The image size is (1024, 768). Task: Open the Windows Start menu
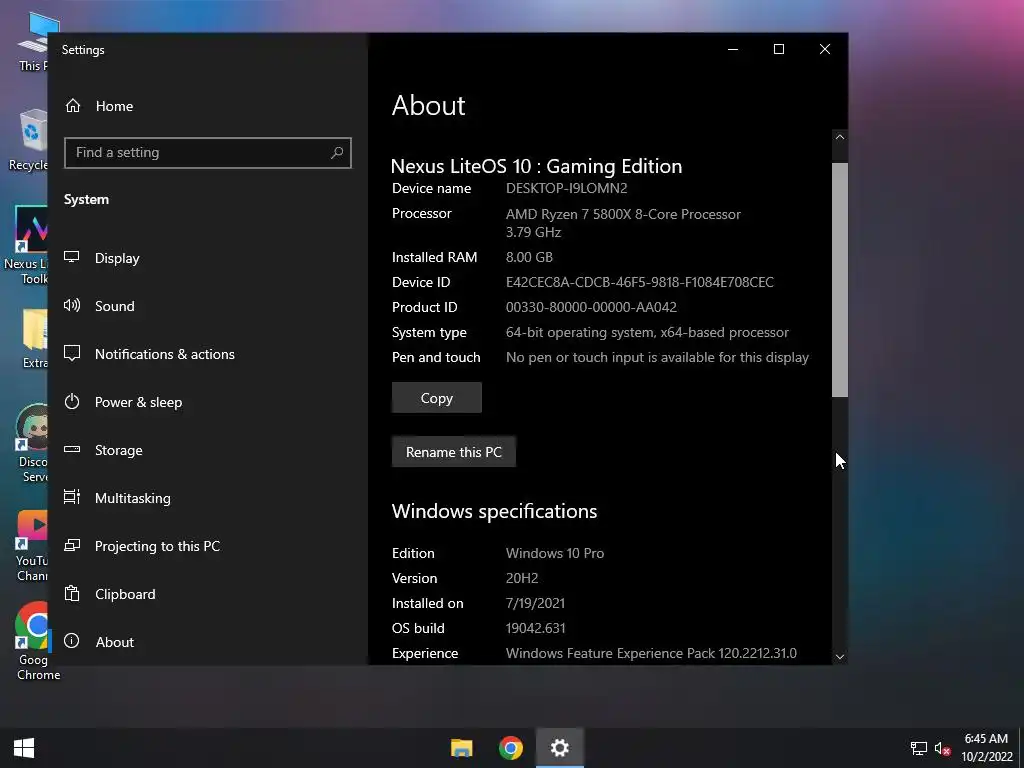(24, 748)
